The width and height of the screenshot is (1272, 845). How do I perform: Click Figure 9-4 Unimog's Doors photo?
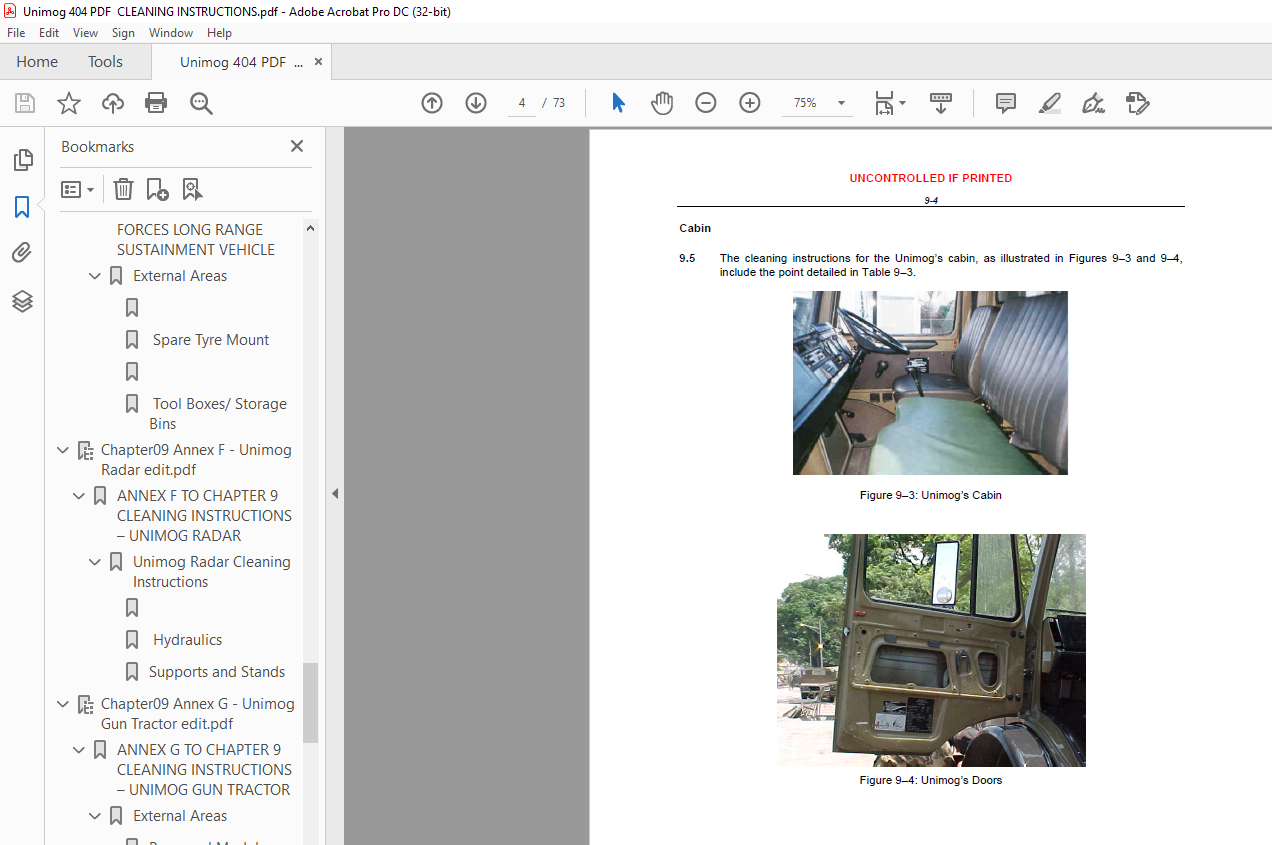[x=931, y=650]
